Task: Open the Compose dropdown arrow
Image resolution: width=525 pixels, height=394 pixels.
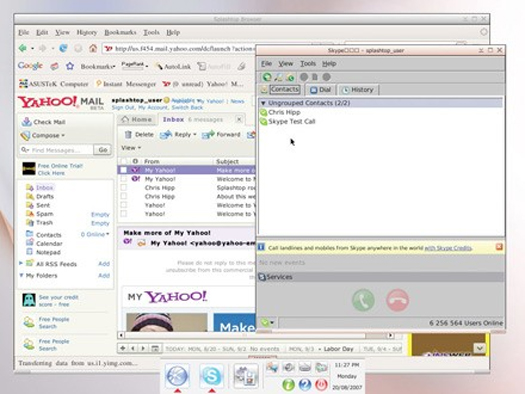Action: coord(63,136)
